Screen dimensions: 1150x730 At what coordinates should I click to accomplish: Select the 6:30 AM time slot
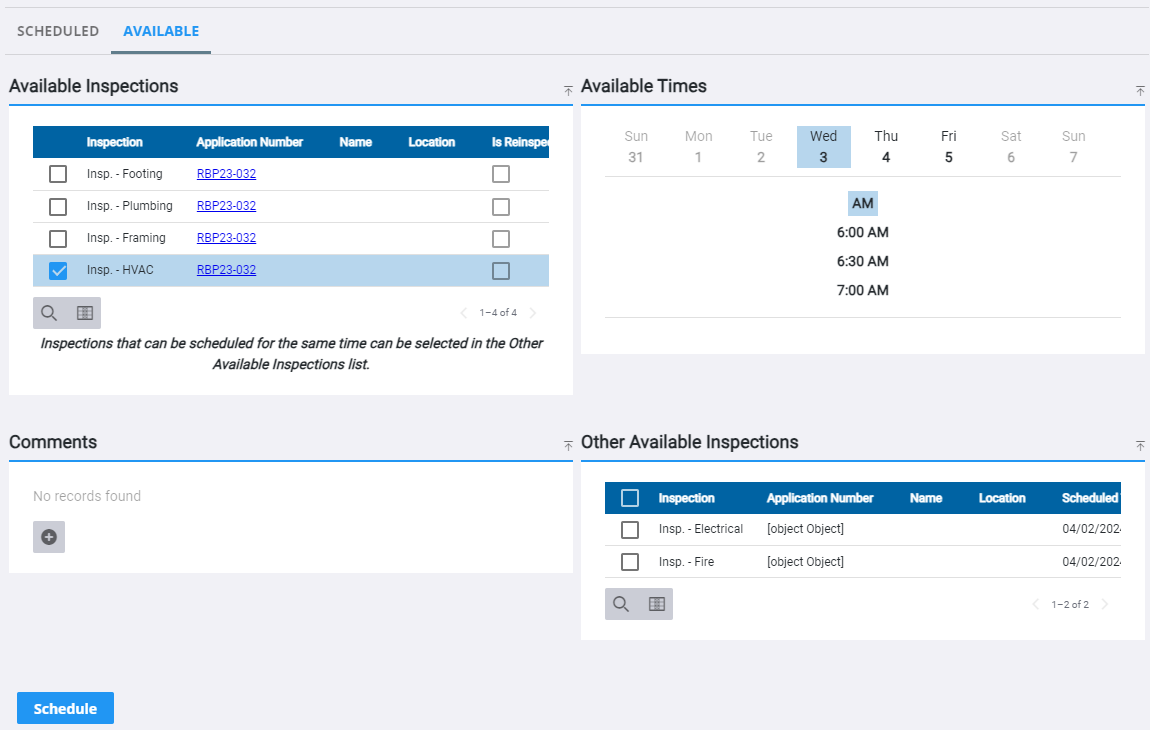(862, 261)
